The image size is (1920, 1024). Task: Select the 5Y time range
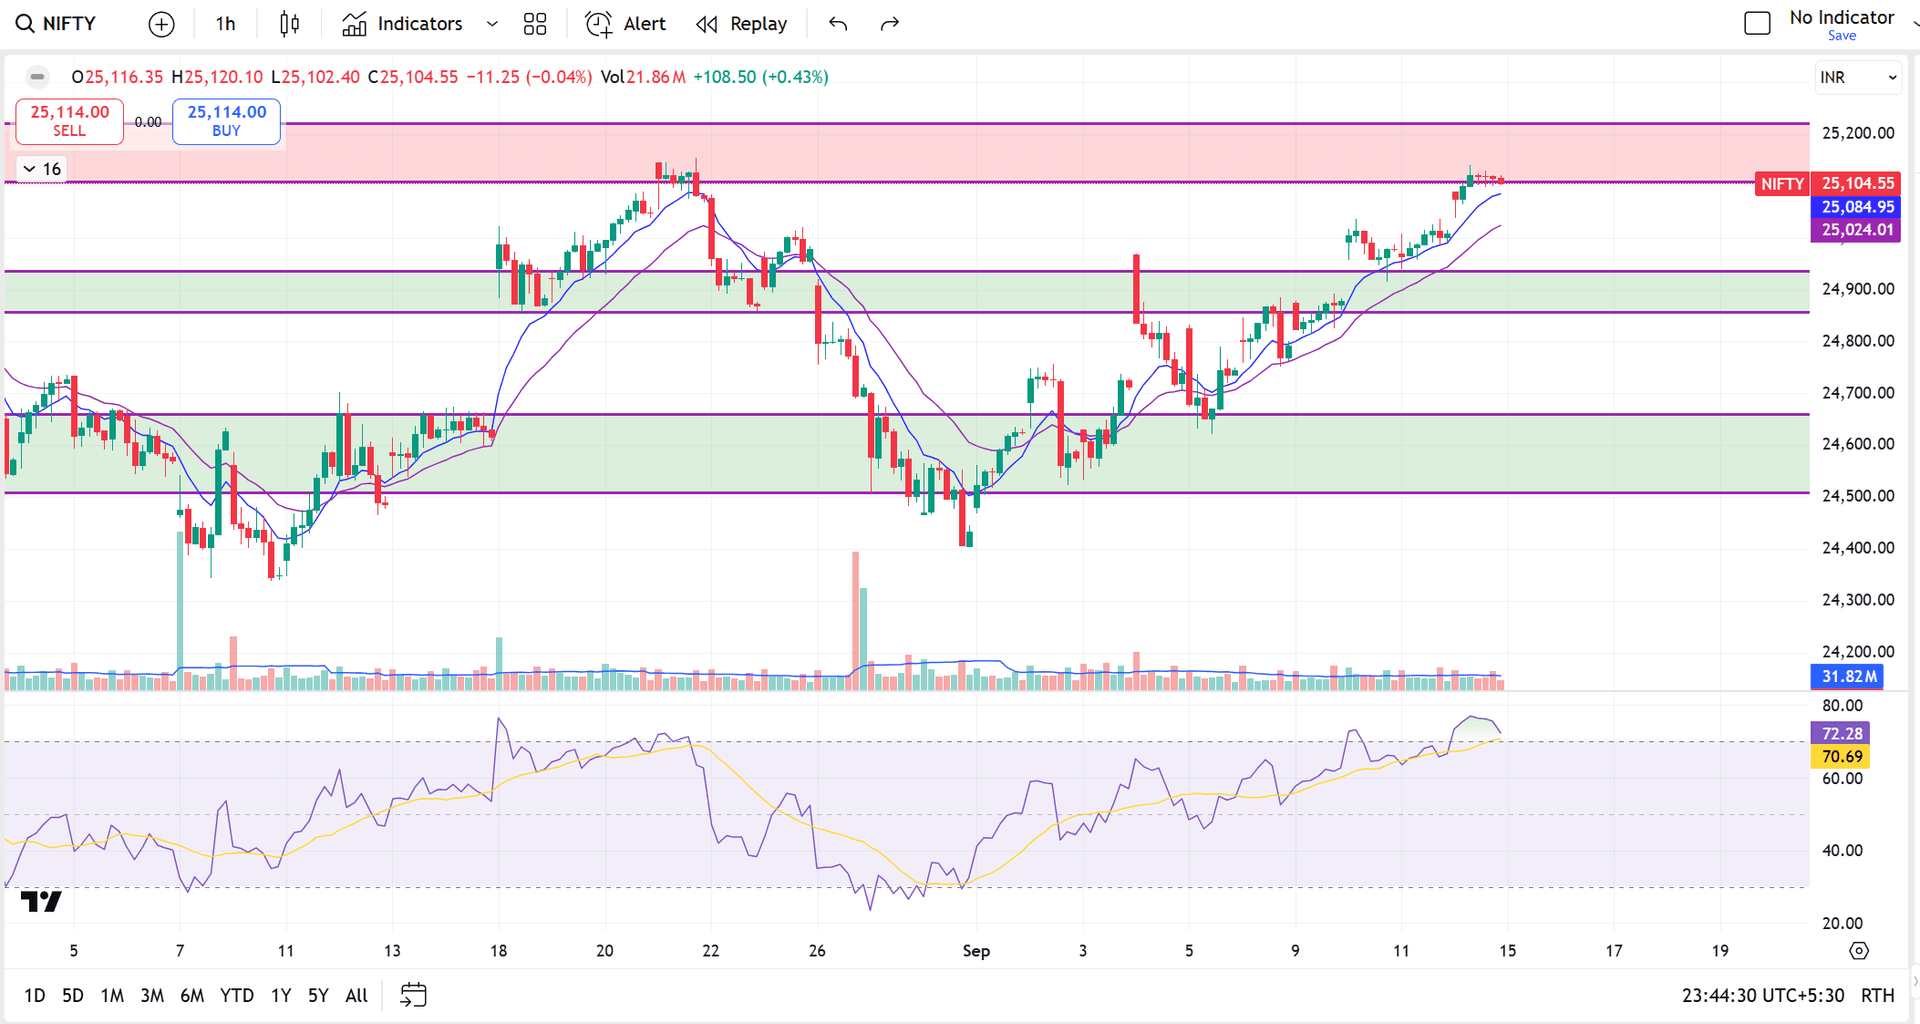pos(318,996)
